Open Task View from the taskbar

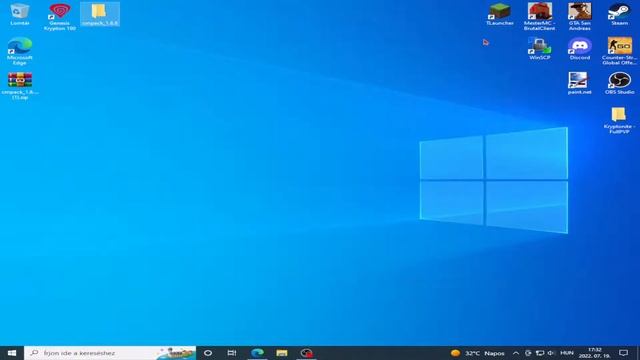click(x=231, y=353)
